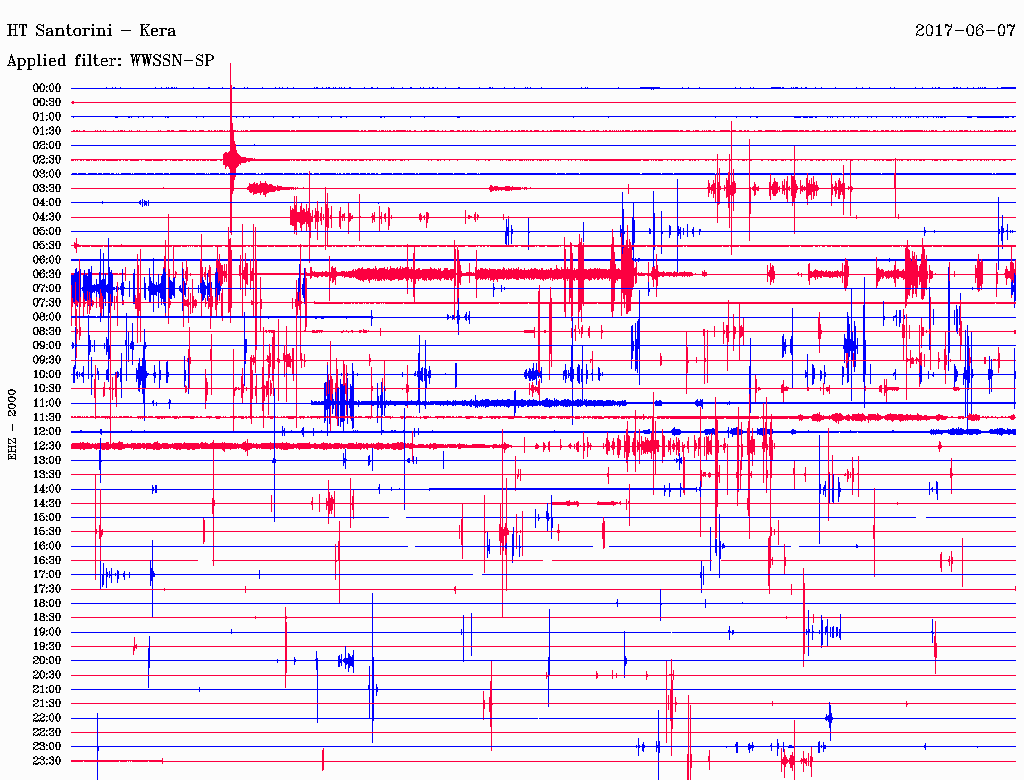
Task: Click the '05:30' time label
Action: pyautogui.click(x=47, y=246)
